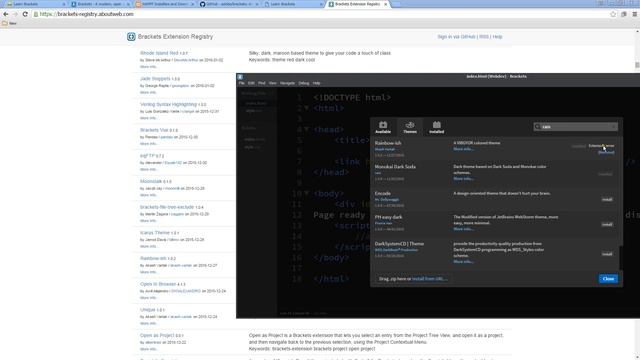640x360 pixels.
Task: Click the Extension Manager search field
Action: coord(576,127)
